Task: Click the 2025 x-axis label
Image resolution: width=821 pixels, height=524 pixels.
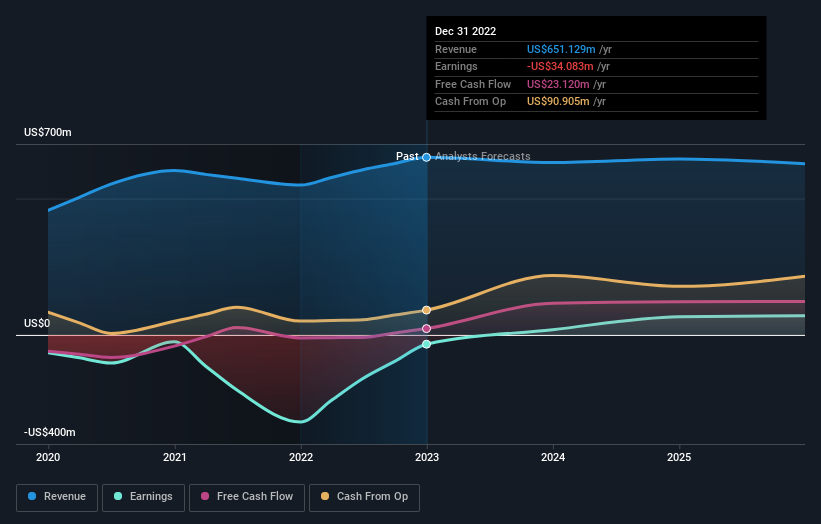Action: pyautogui.click(x=679, y=458)
